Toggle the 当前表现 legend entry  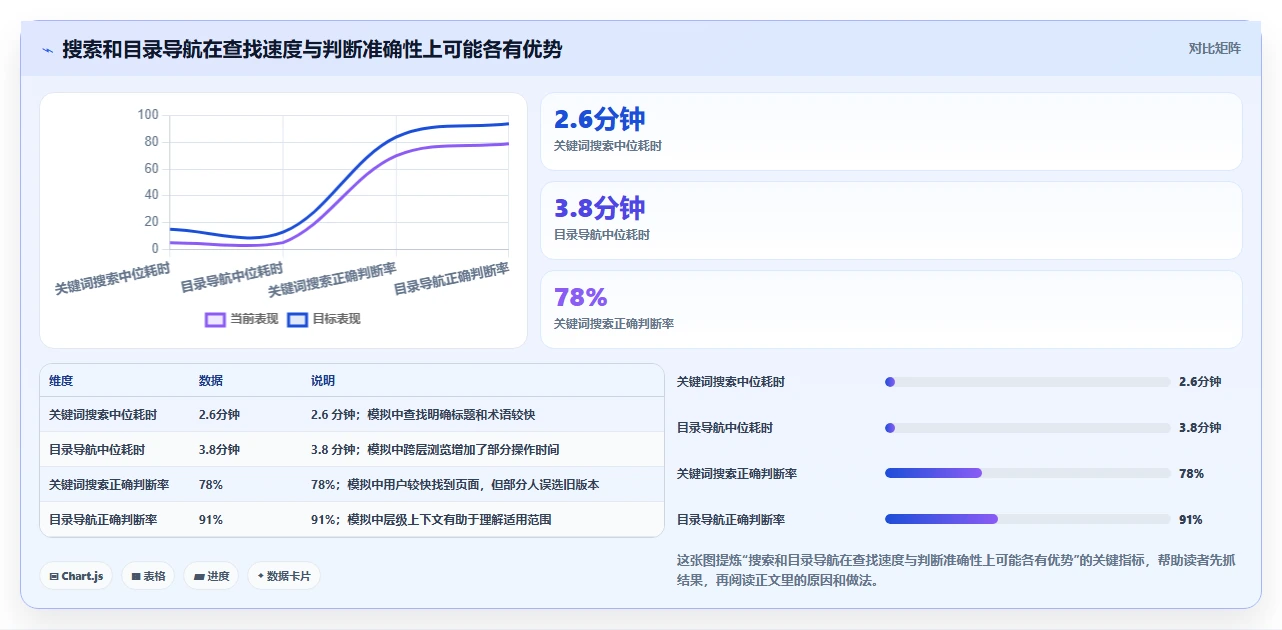pyautogui.click(x=241, y=319)
